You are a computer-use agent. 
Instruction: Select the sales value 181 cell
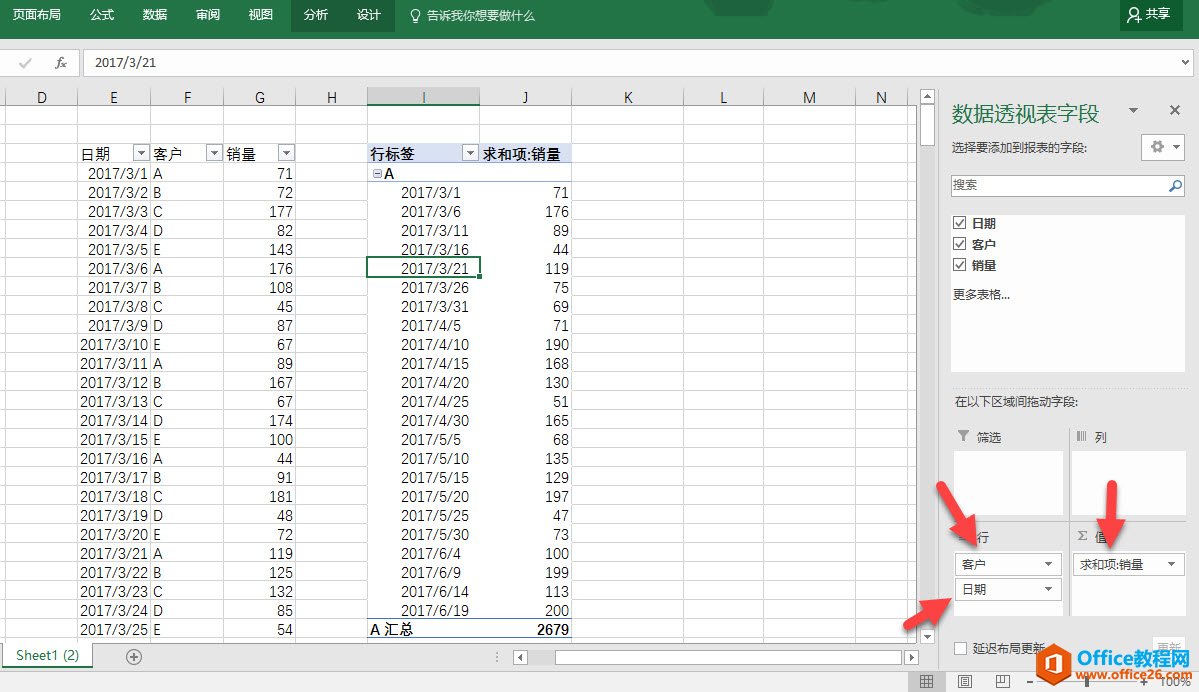click(x=260, y=496)
